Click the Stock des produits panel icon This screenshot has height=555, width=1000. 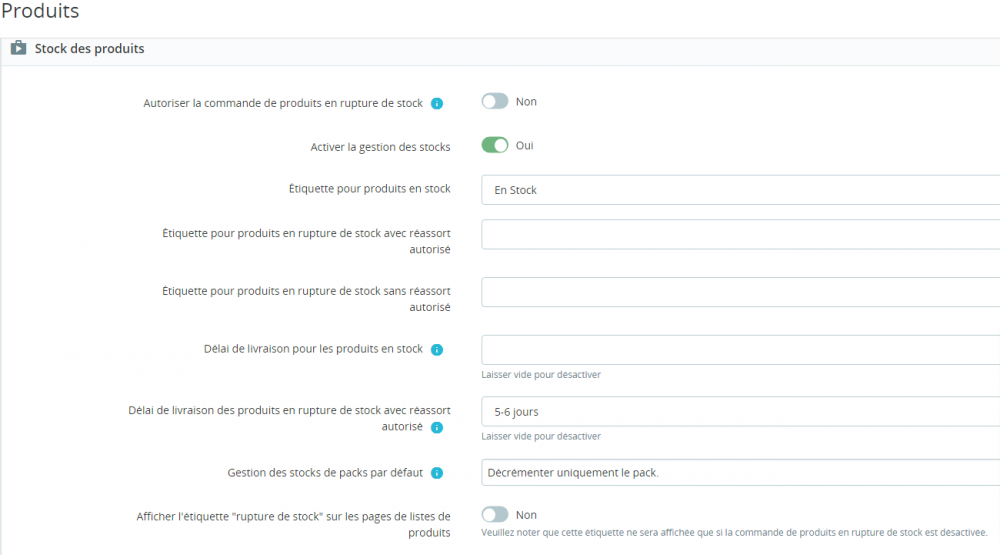coord(18,48)
